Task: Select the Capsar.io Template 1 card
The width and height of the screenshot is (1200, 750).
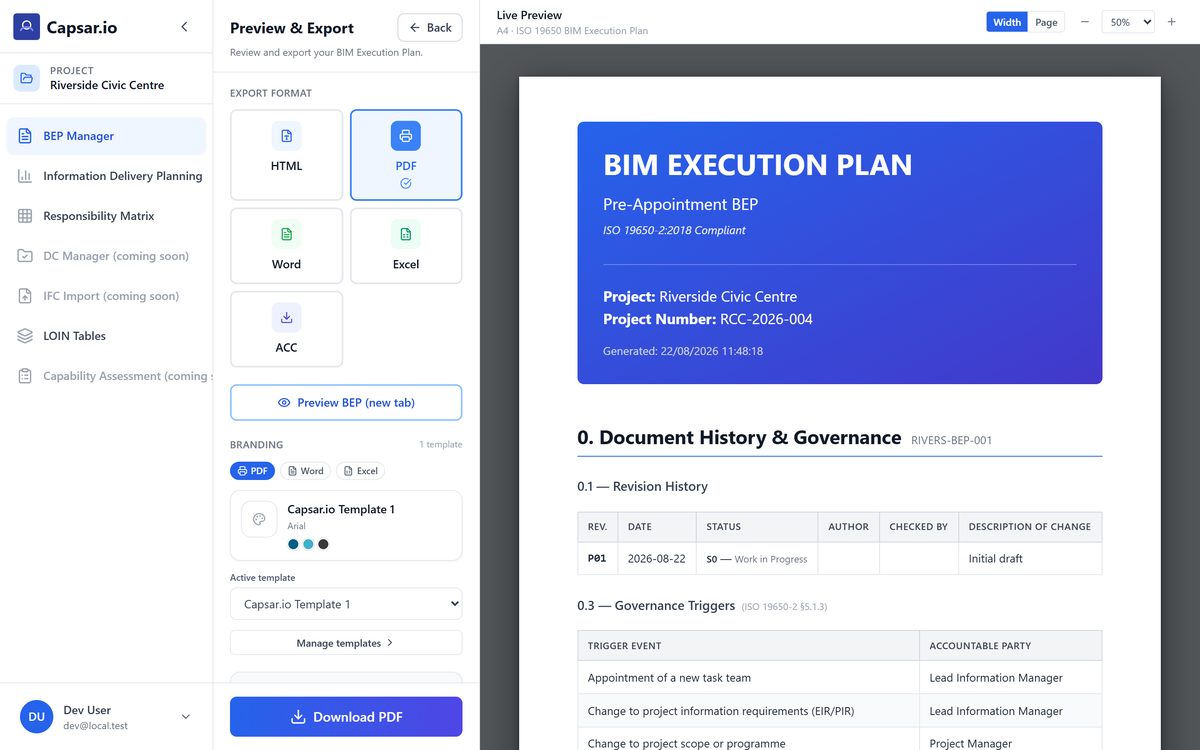Action: tap(346, 525)
